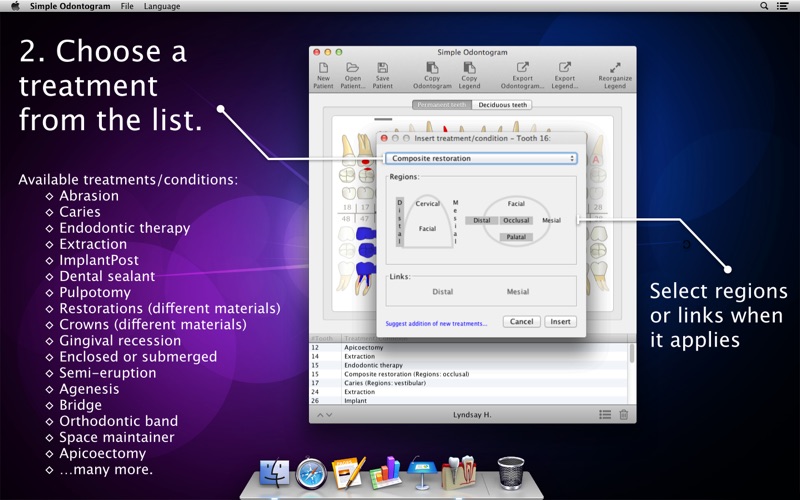The width and height of the screenshot is (800, 500).
Task: Launch Safari from the Dock
Action: (x=311, y=473)
